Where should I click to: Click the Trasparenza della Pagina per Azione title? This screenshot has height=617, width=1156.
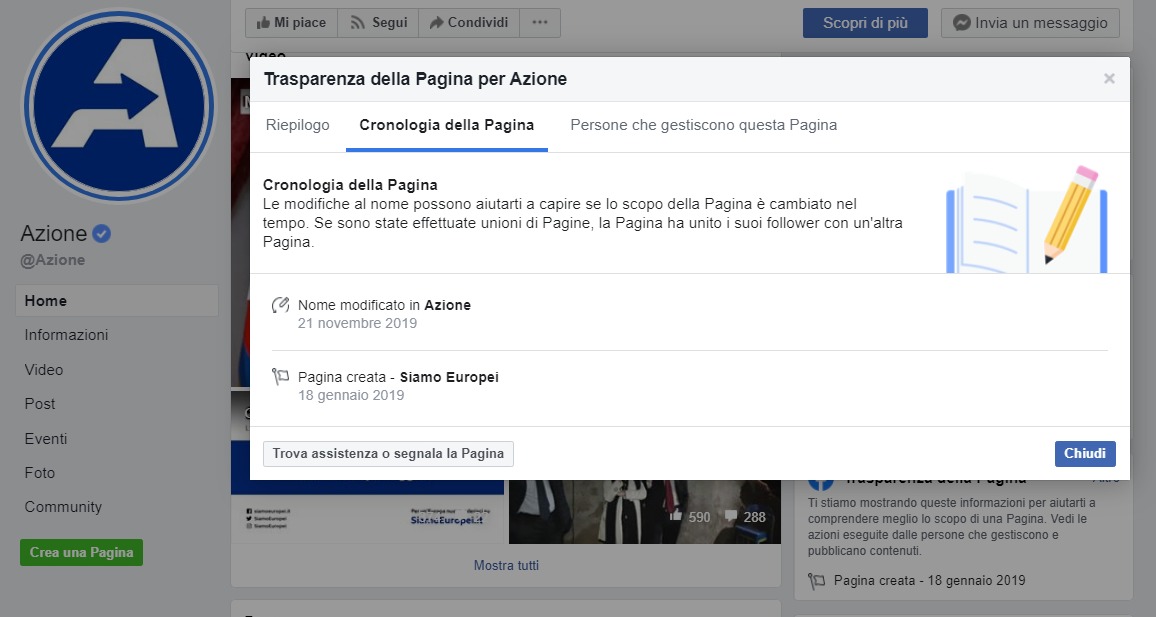click(415, 79)
